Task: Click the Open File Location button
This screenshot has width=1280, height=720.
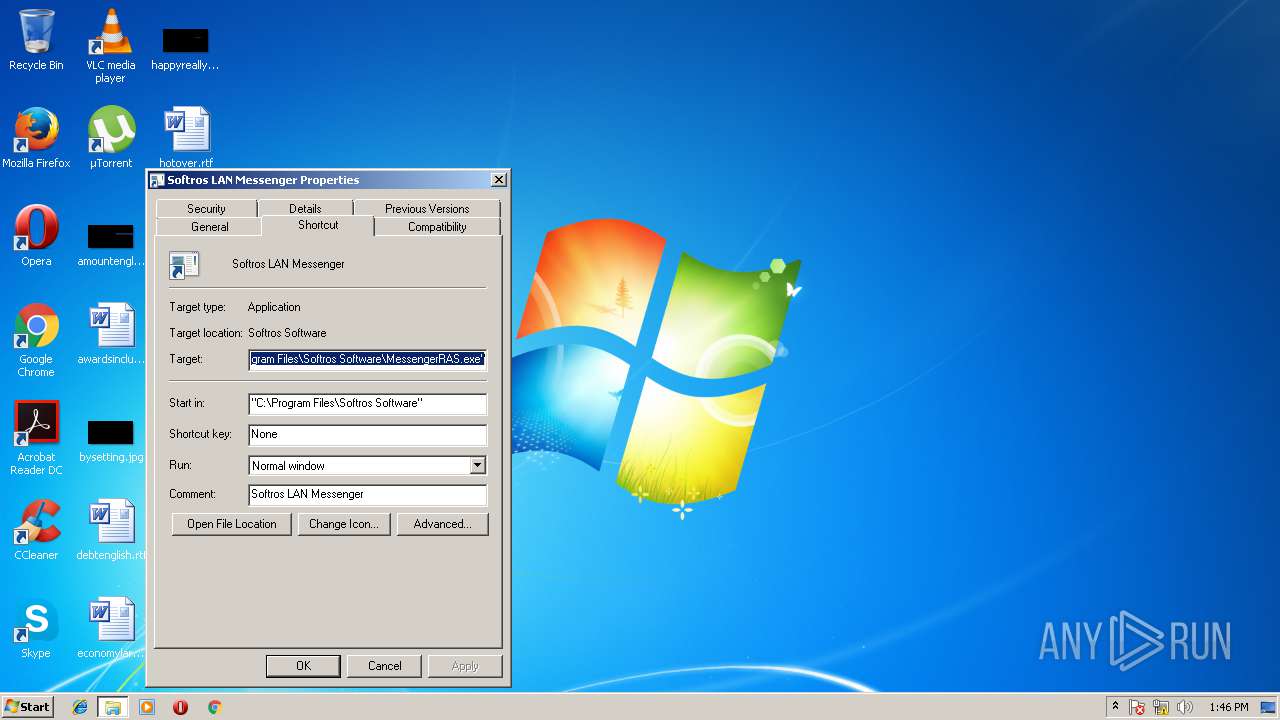Action: pyautogui.click(x=231, y=524)
